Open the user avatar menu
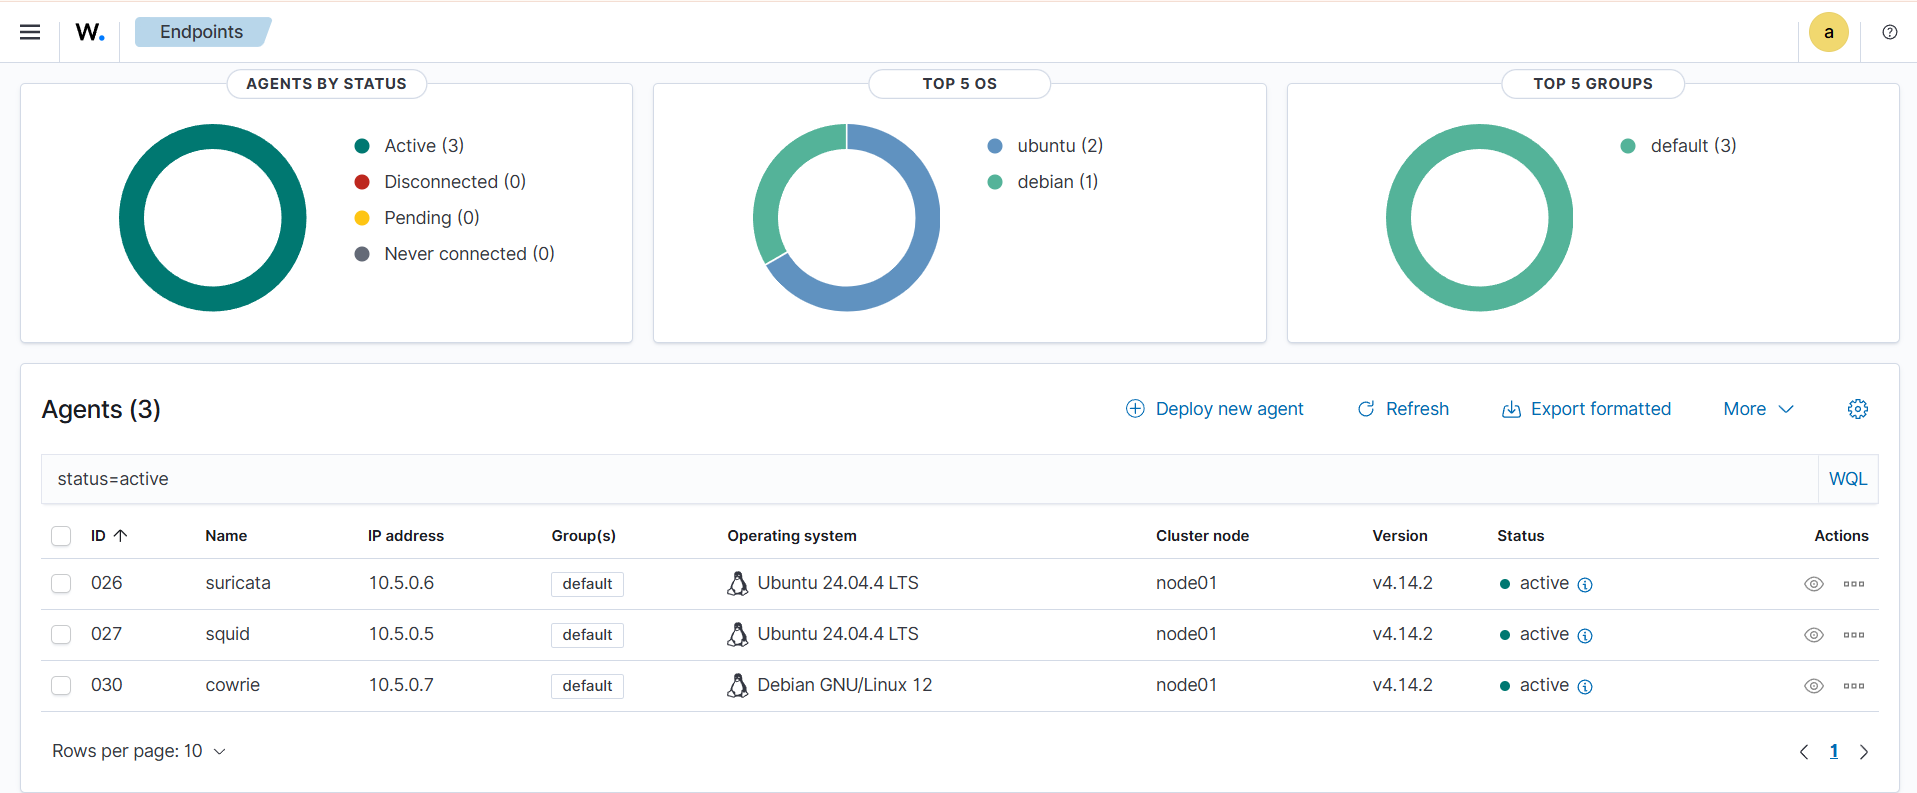 point(1828,32)
